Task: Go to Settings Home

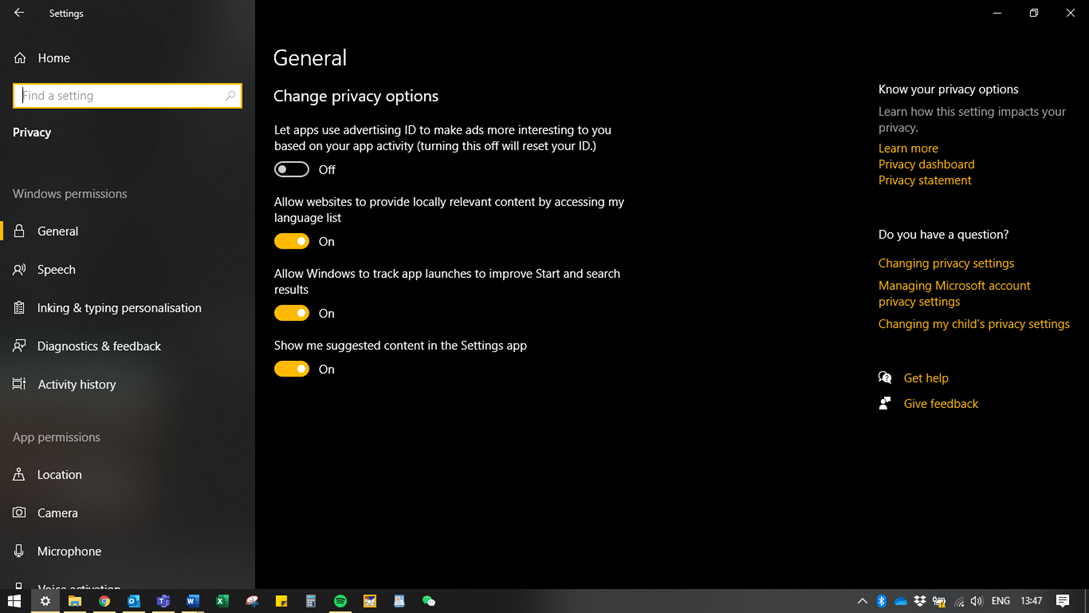Action: click(53, 58)
